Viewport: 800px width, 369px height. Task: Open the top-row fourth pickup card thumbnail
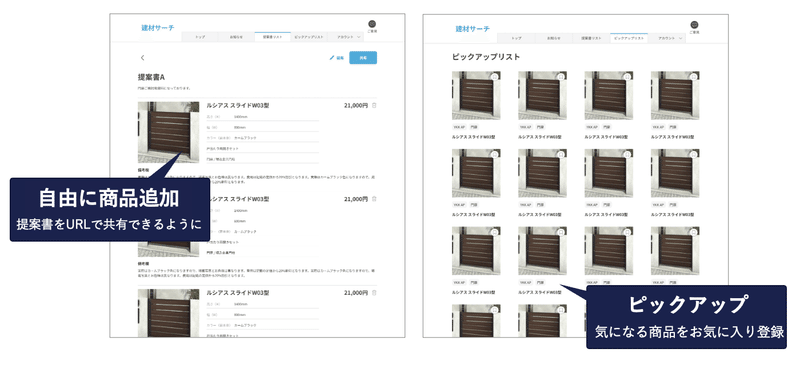click(x=675, y=95)
